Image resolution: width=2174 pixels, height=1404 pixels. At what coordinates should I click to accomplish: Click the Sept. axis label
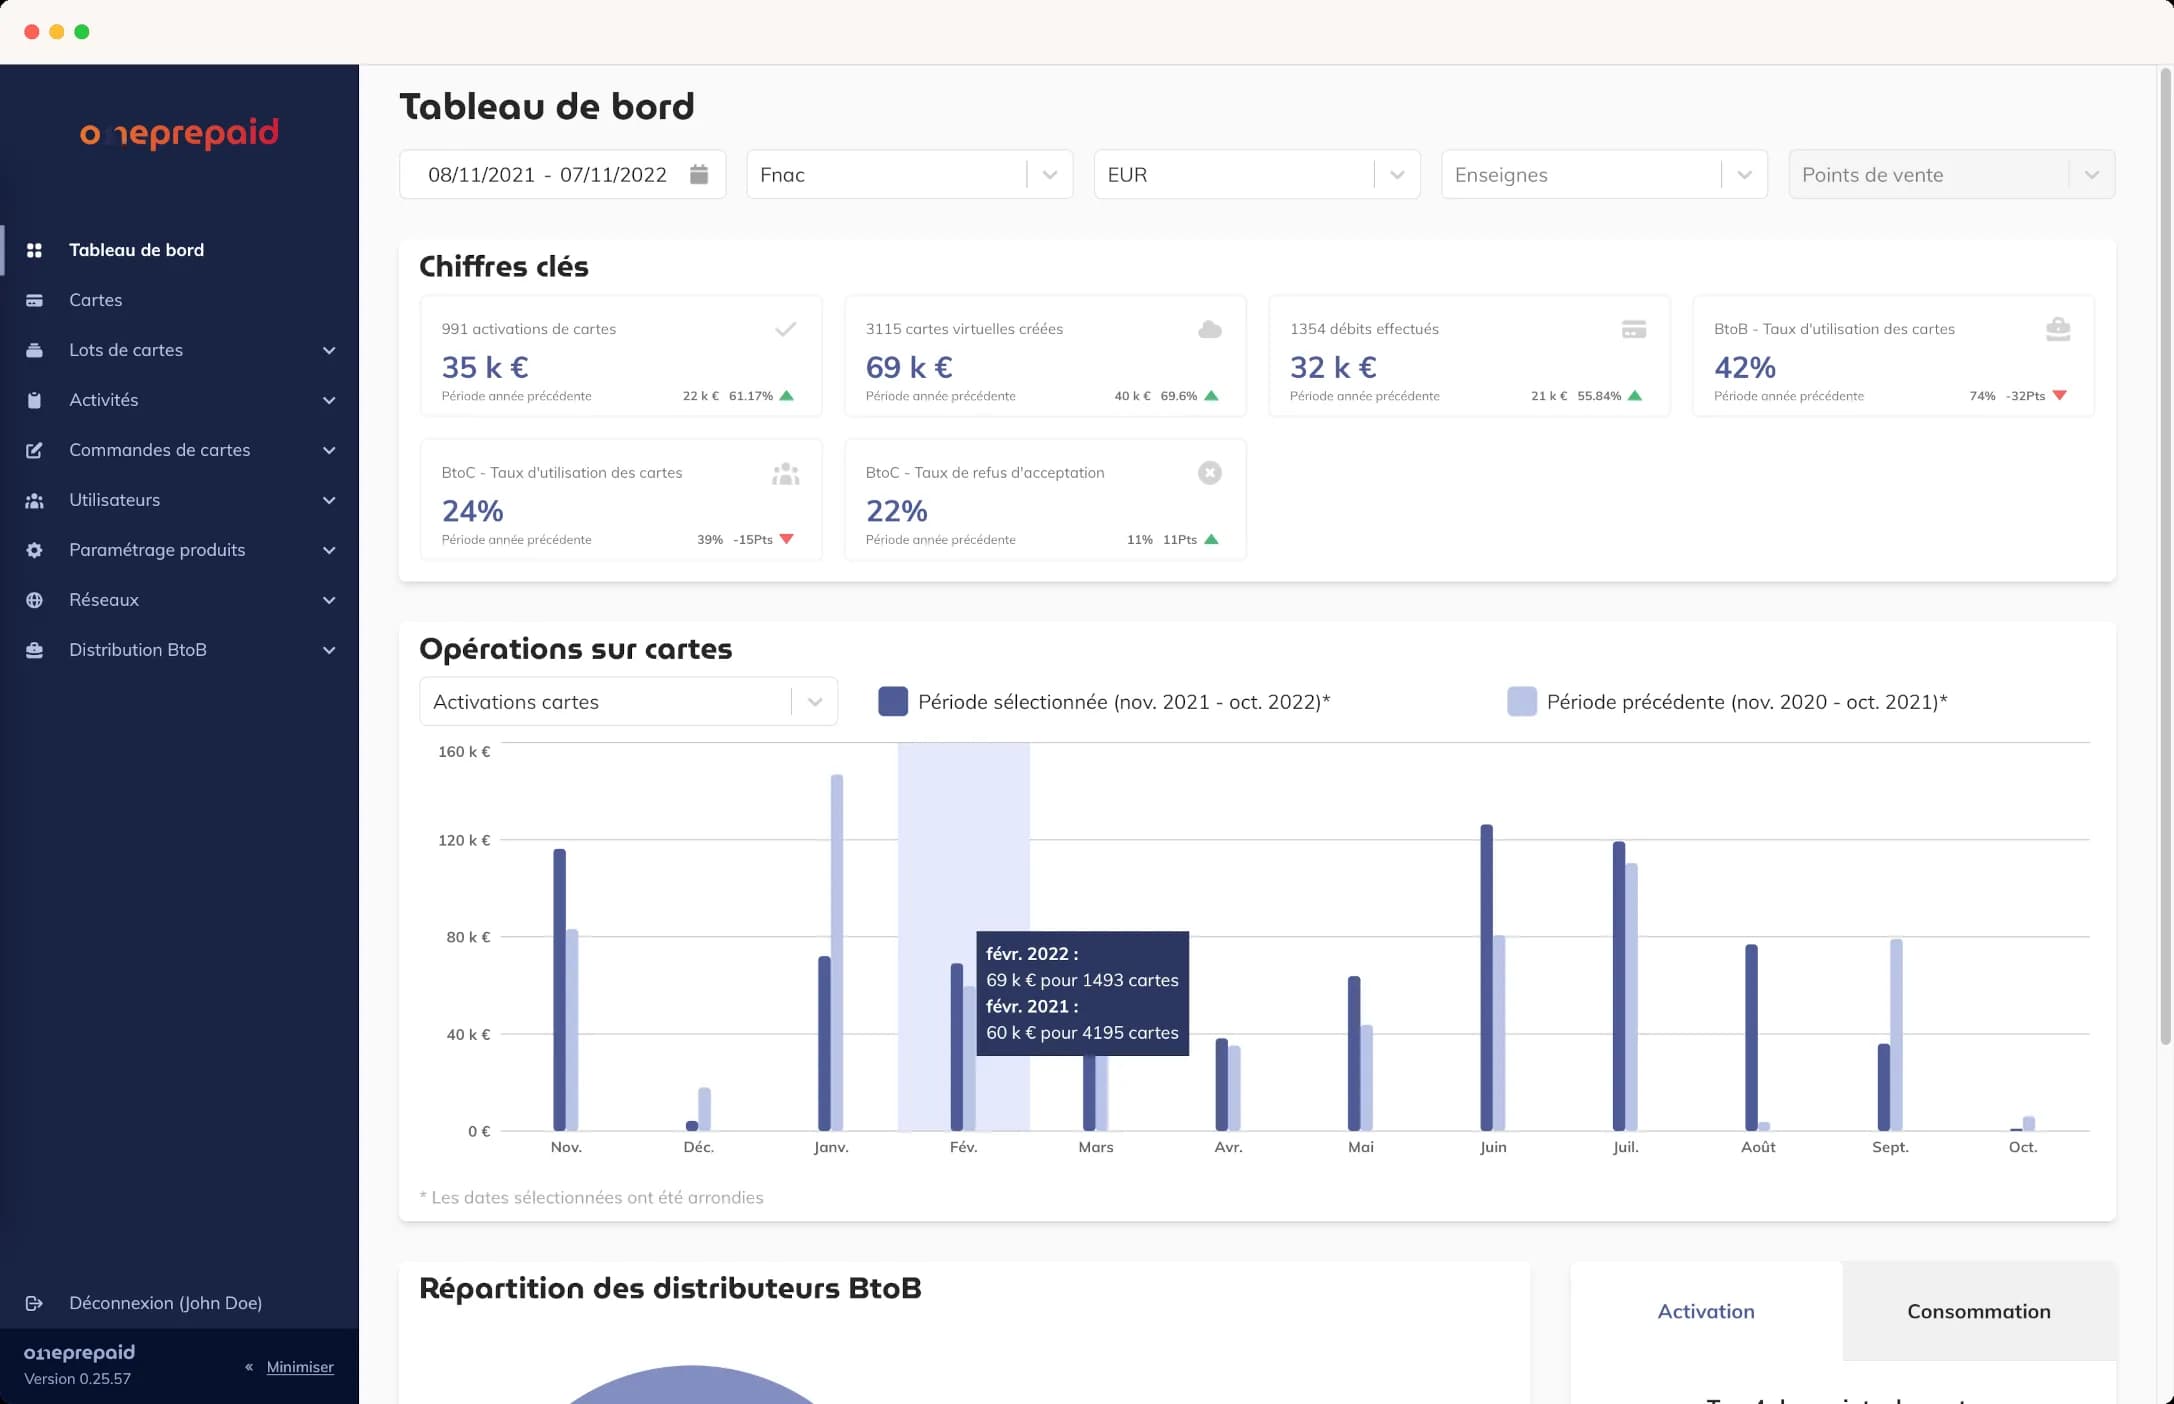[1890, 1147]
